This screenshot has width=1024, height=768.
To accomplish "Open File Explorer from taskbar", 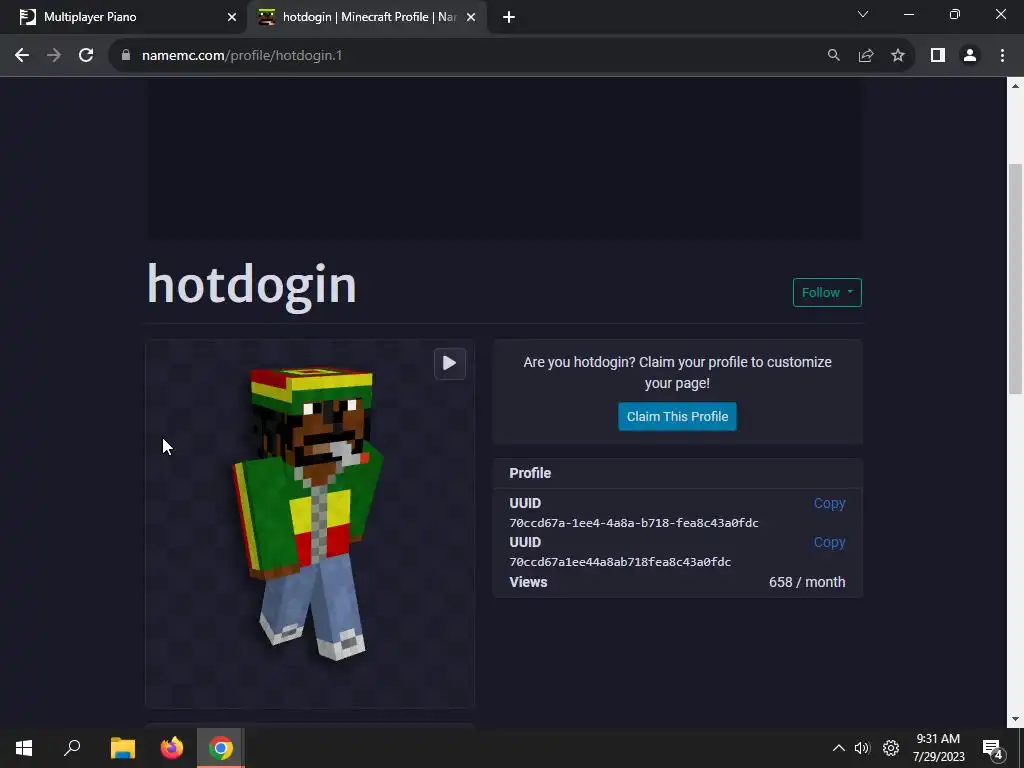I will click(x=122, y=748).
